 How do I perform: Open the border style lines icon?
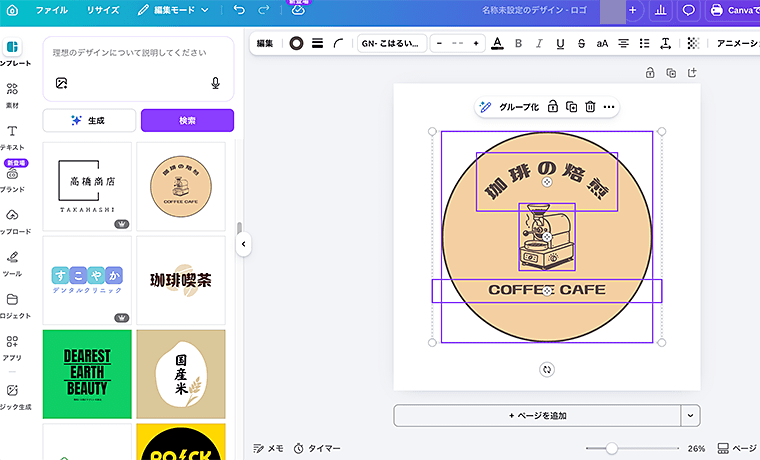[317, 44]
